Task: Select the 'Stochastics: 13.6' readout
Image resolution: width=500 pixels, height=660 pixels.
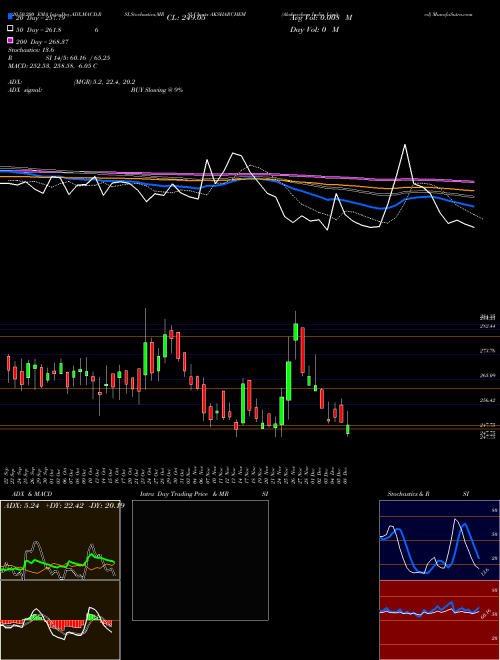Action: tap(31, 50)
